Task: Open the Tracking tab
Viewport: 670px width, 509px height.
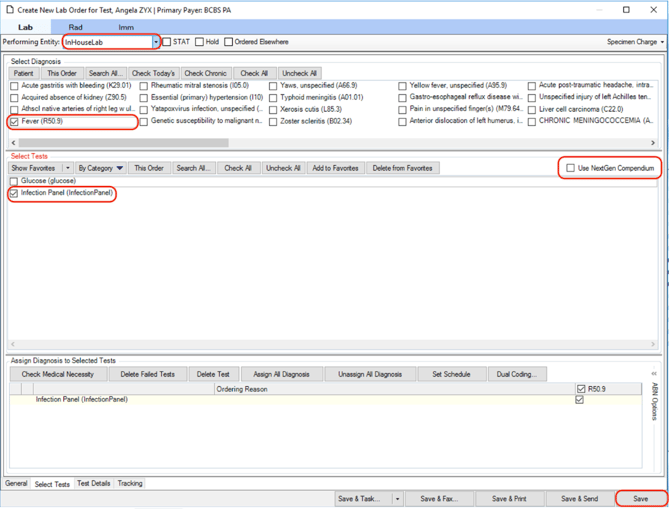Action: pos(130,483)
